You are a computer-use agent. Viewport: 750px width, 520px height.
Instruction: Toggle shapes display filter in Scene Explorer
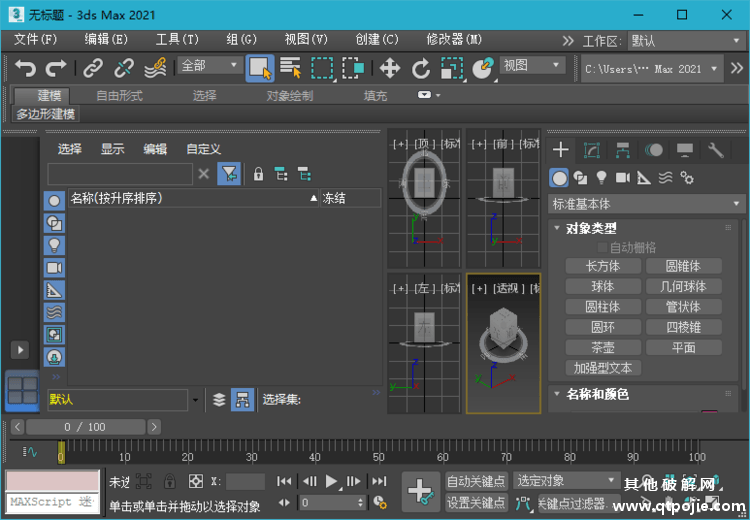click(54, 223)
